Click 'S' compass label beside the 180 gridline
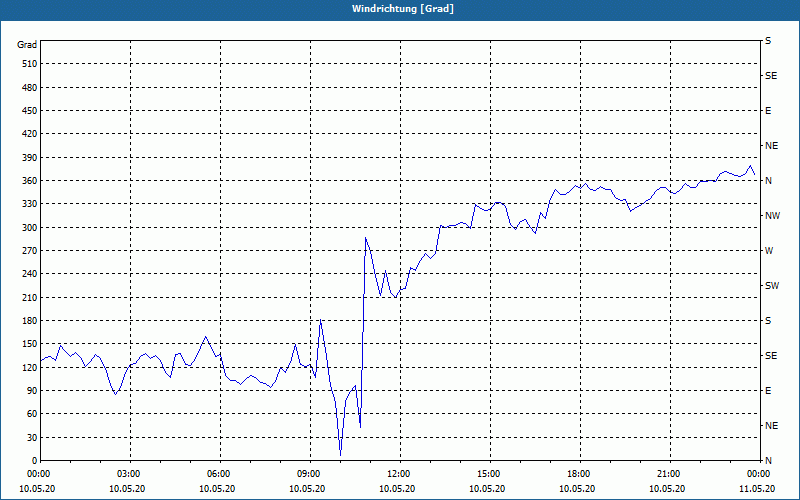 [768, 321]
